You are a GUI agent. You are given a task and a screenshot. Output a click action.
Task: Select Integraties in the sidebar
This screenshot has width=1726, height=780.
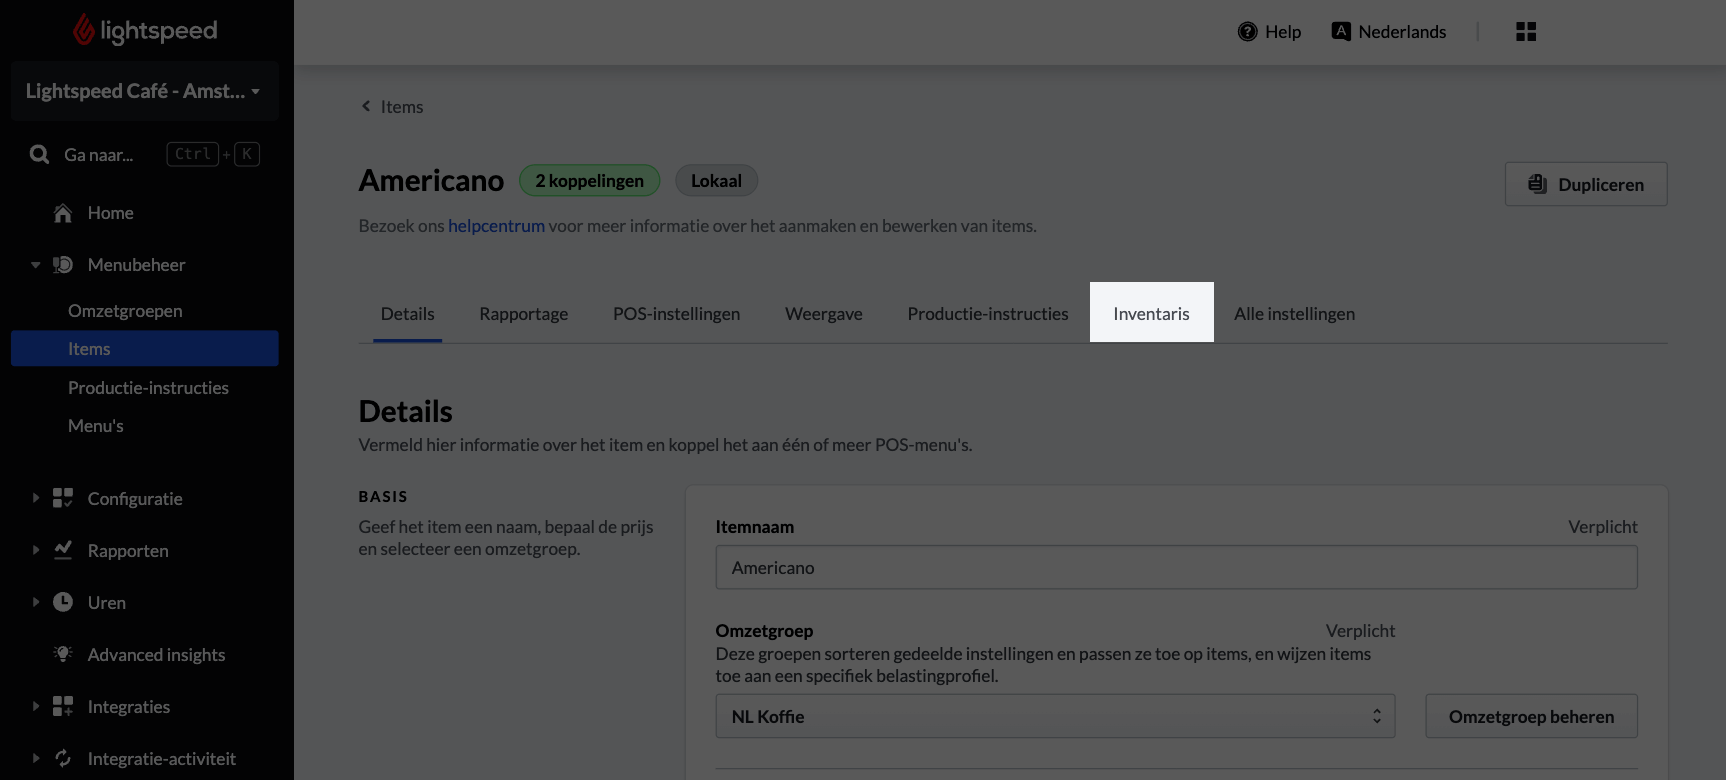pyautogui.click(x=129, y=707)
